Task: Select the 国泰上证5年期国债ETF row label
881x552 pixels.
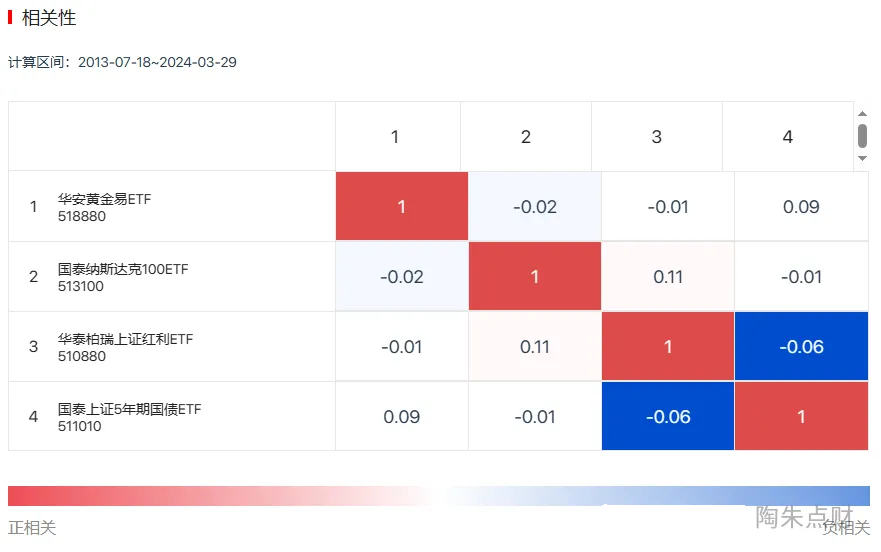Action: [x=129, y=417]
